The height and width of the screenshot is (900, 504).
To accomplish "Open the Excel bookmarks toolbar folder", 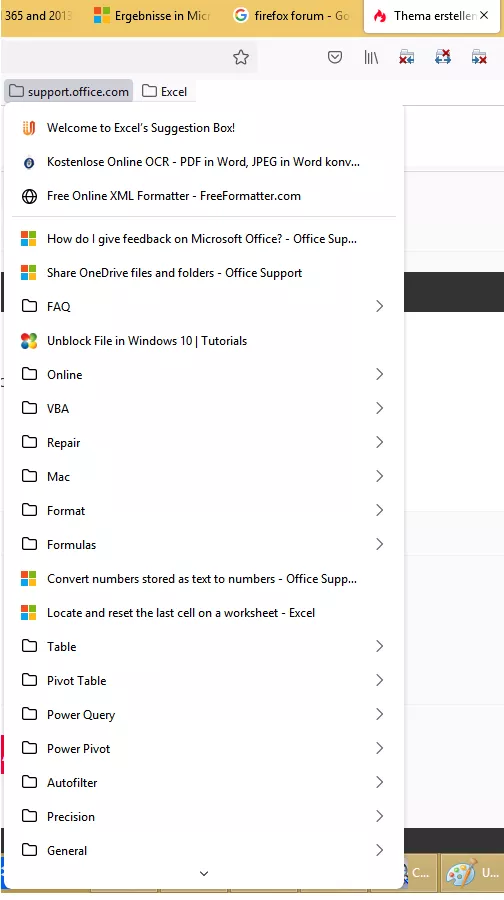I will pos(165,91).
